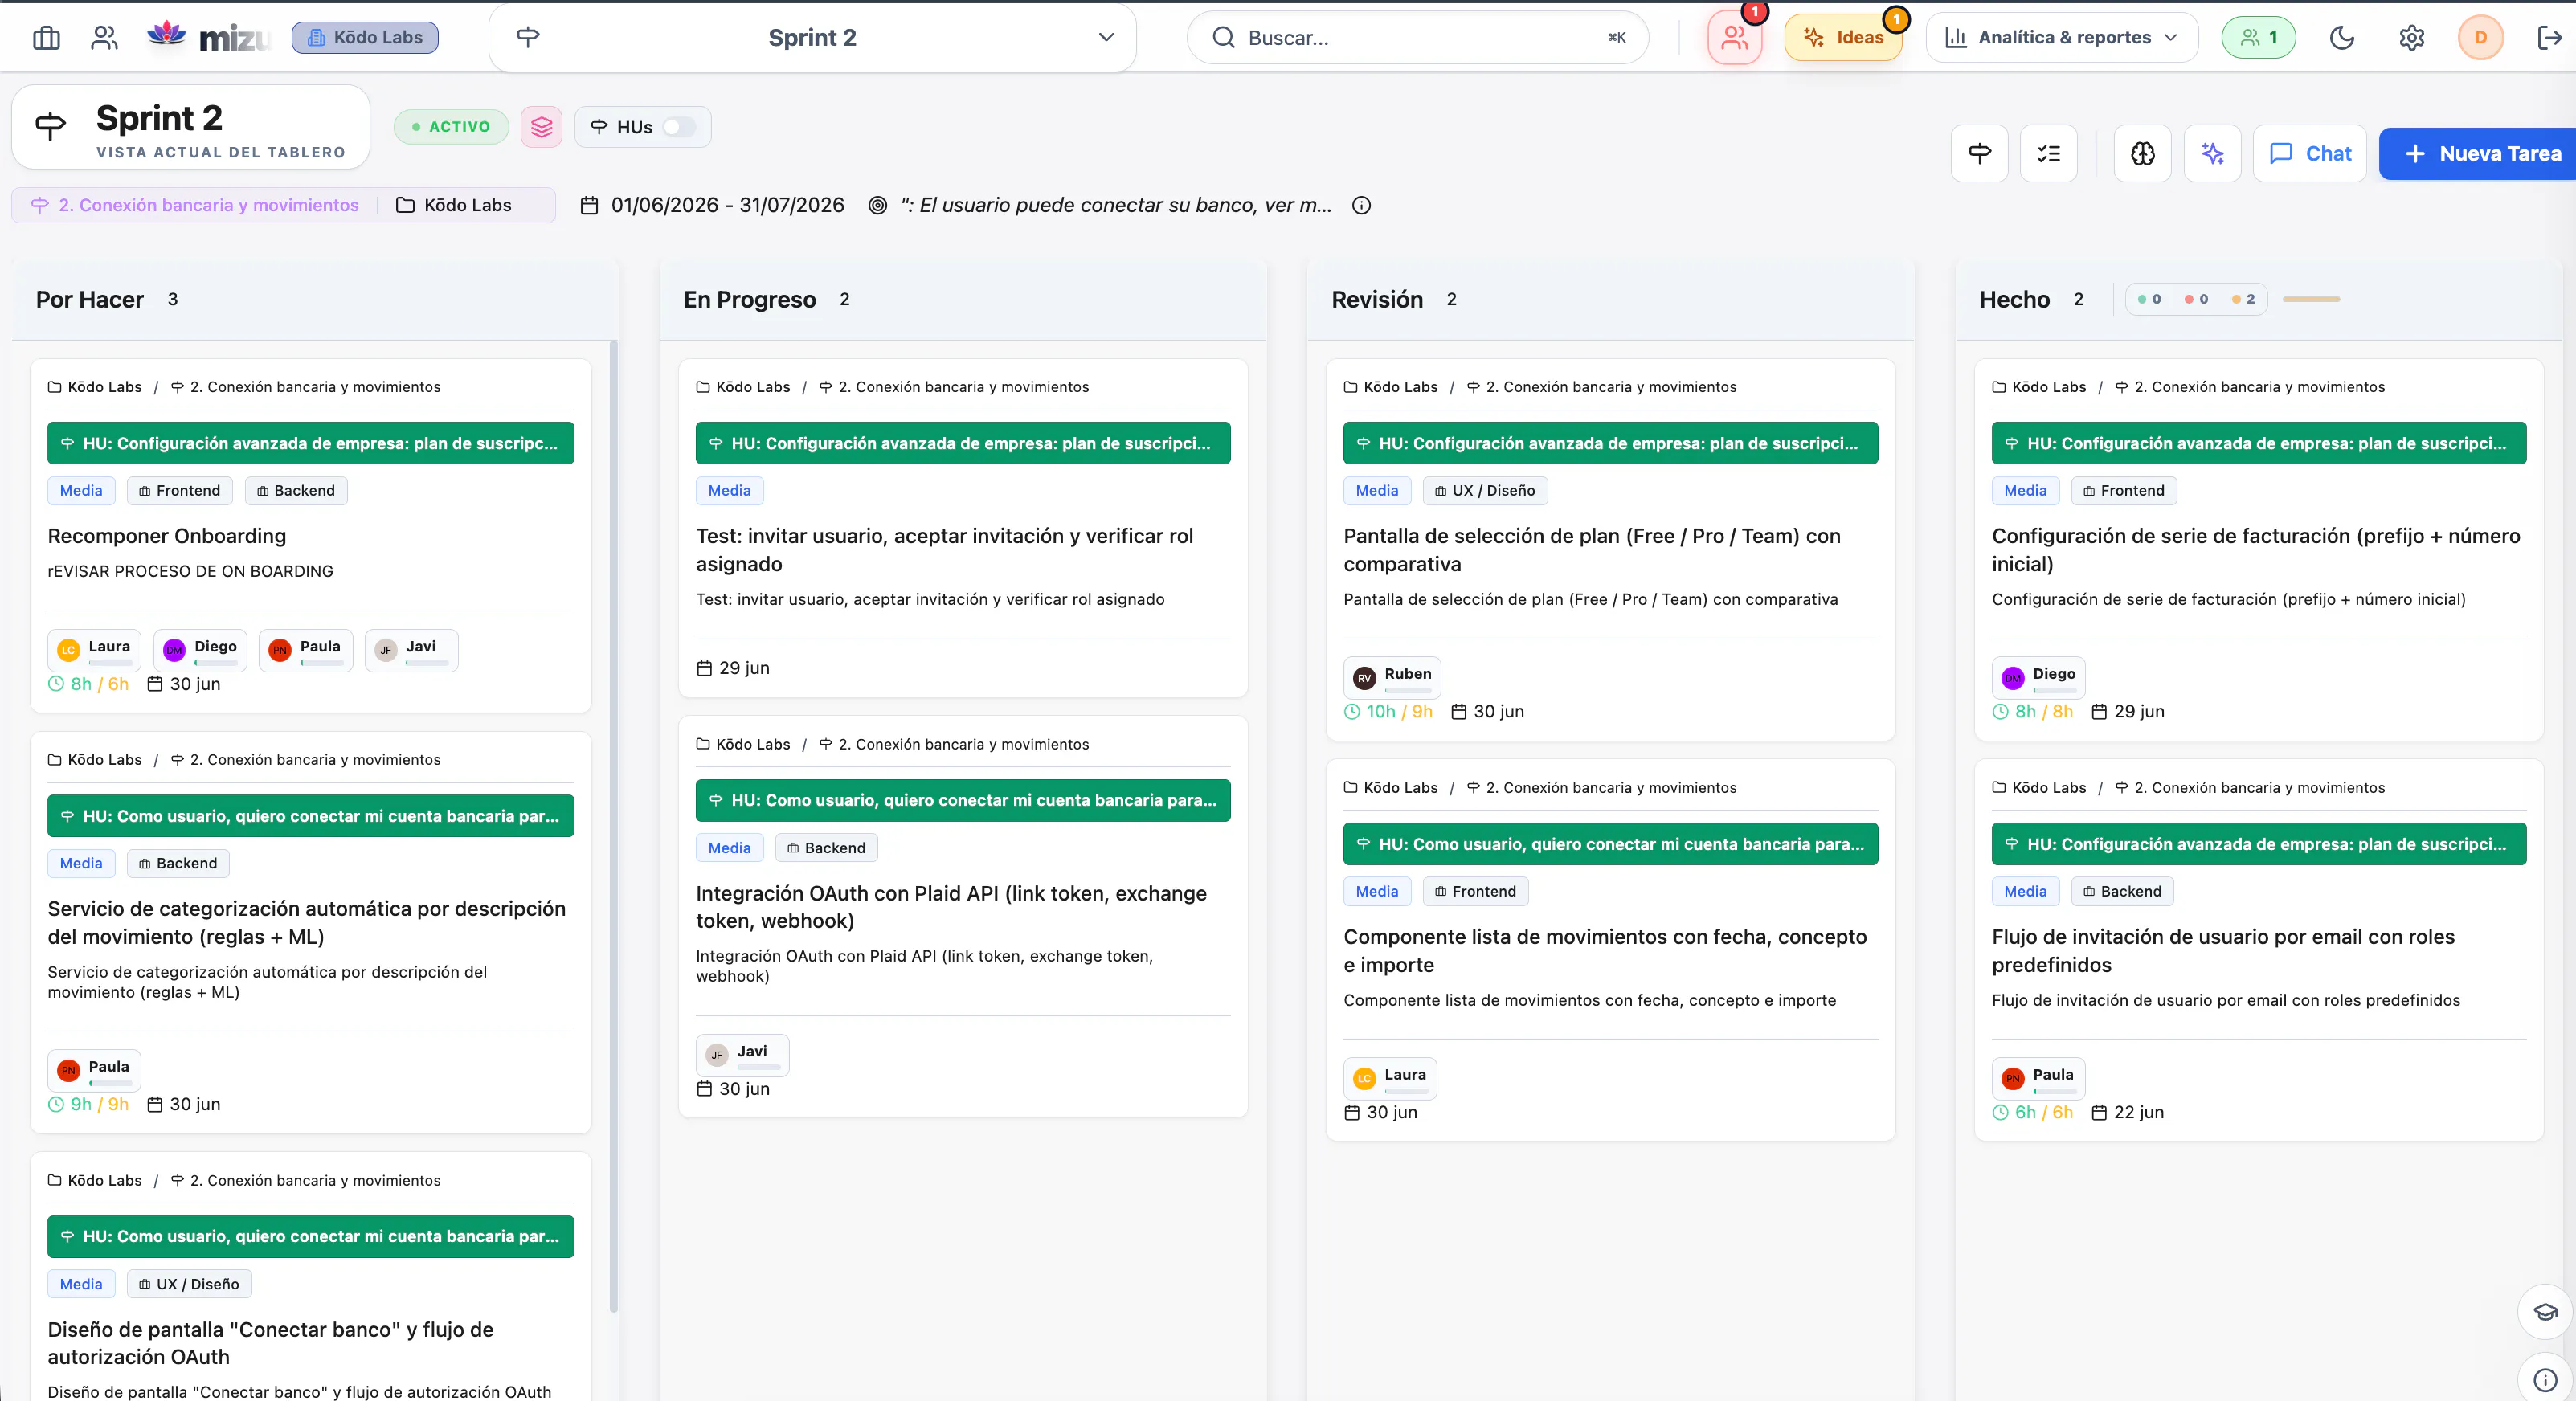
Task: Open the signpost sprint view button
Action: coord(1979,153)
